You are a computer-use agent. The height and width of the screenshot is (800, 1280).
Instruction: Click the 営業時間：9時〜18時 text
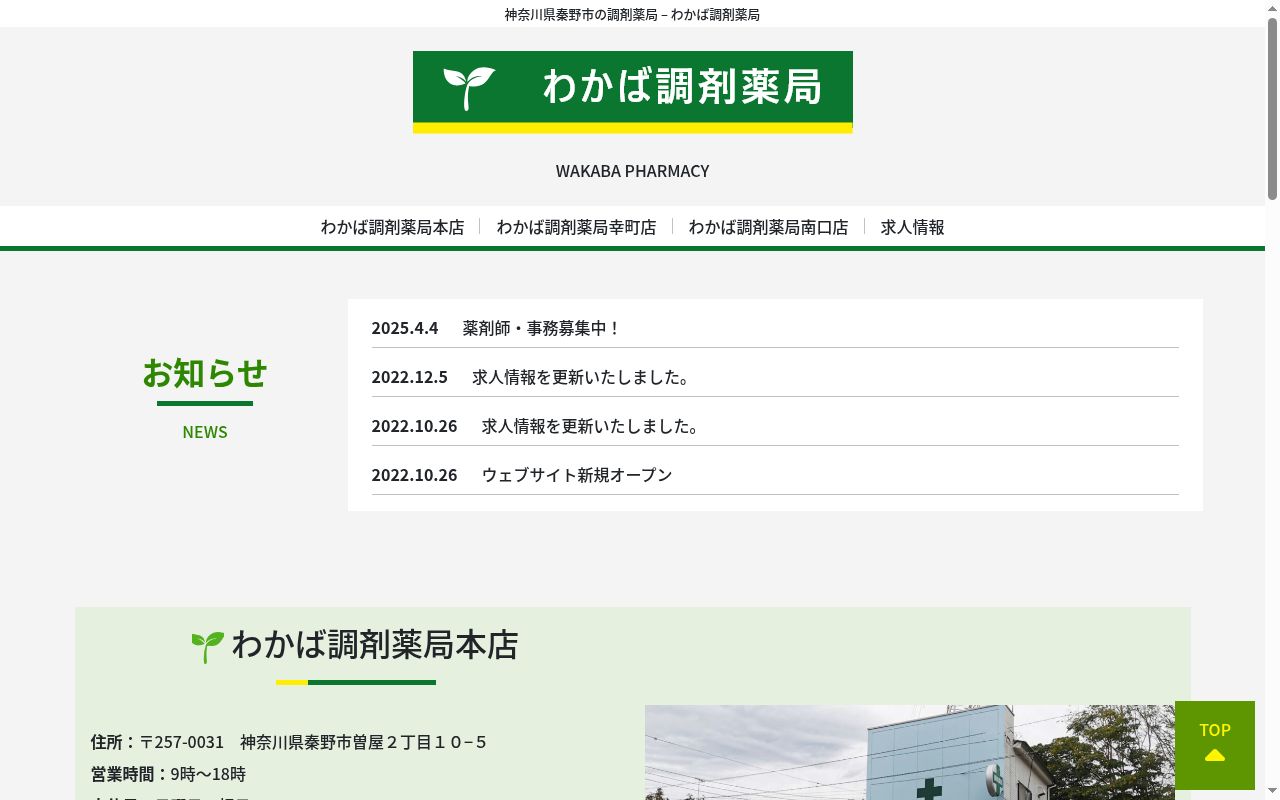tap(168, 774)
